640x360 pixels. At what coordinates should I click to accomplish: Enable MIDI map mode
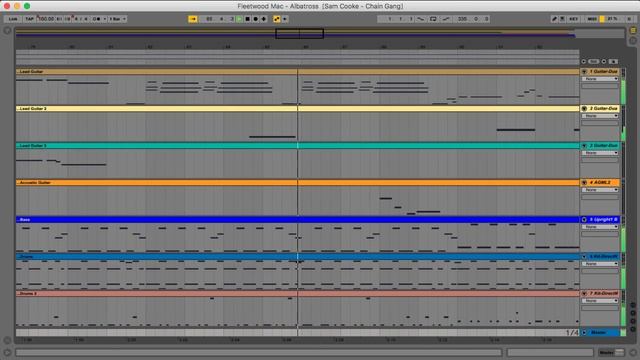(x=591, y=19)
